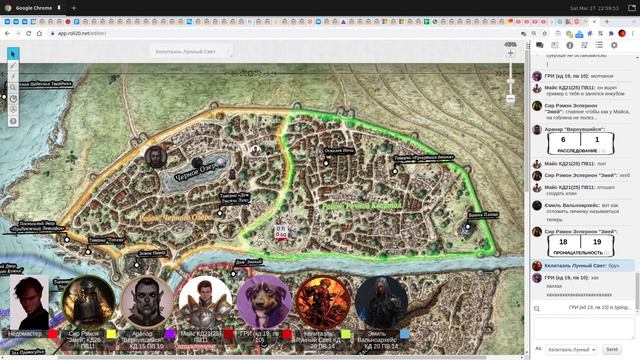This screenshot has width=640, height=360.
Task: Click the dark red swatch beside Майс
Action: (228, 334)
